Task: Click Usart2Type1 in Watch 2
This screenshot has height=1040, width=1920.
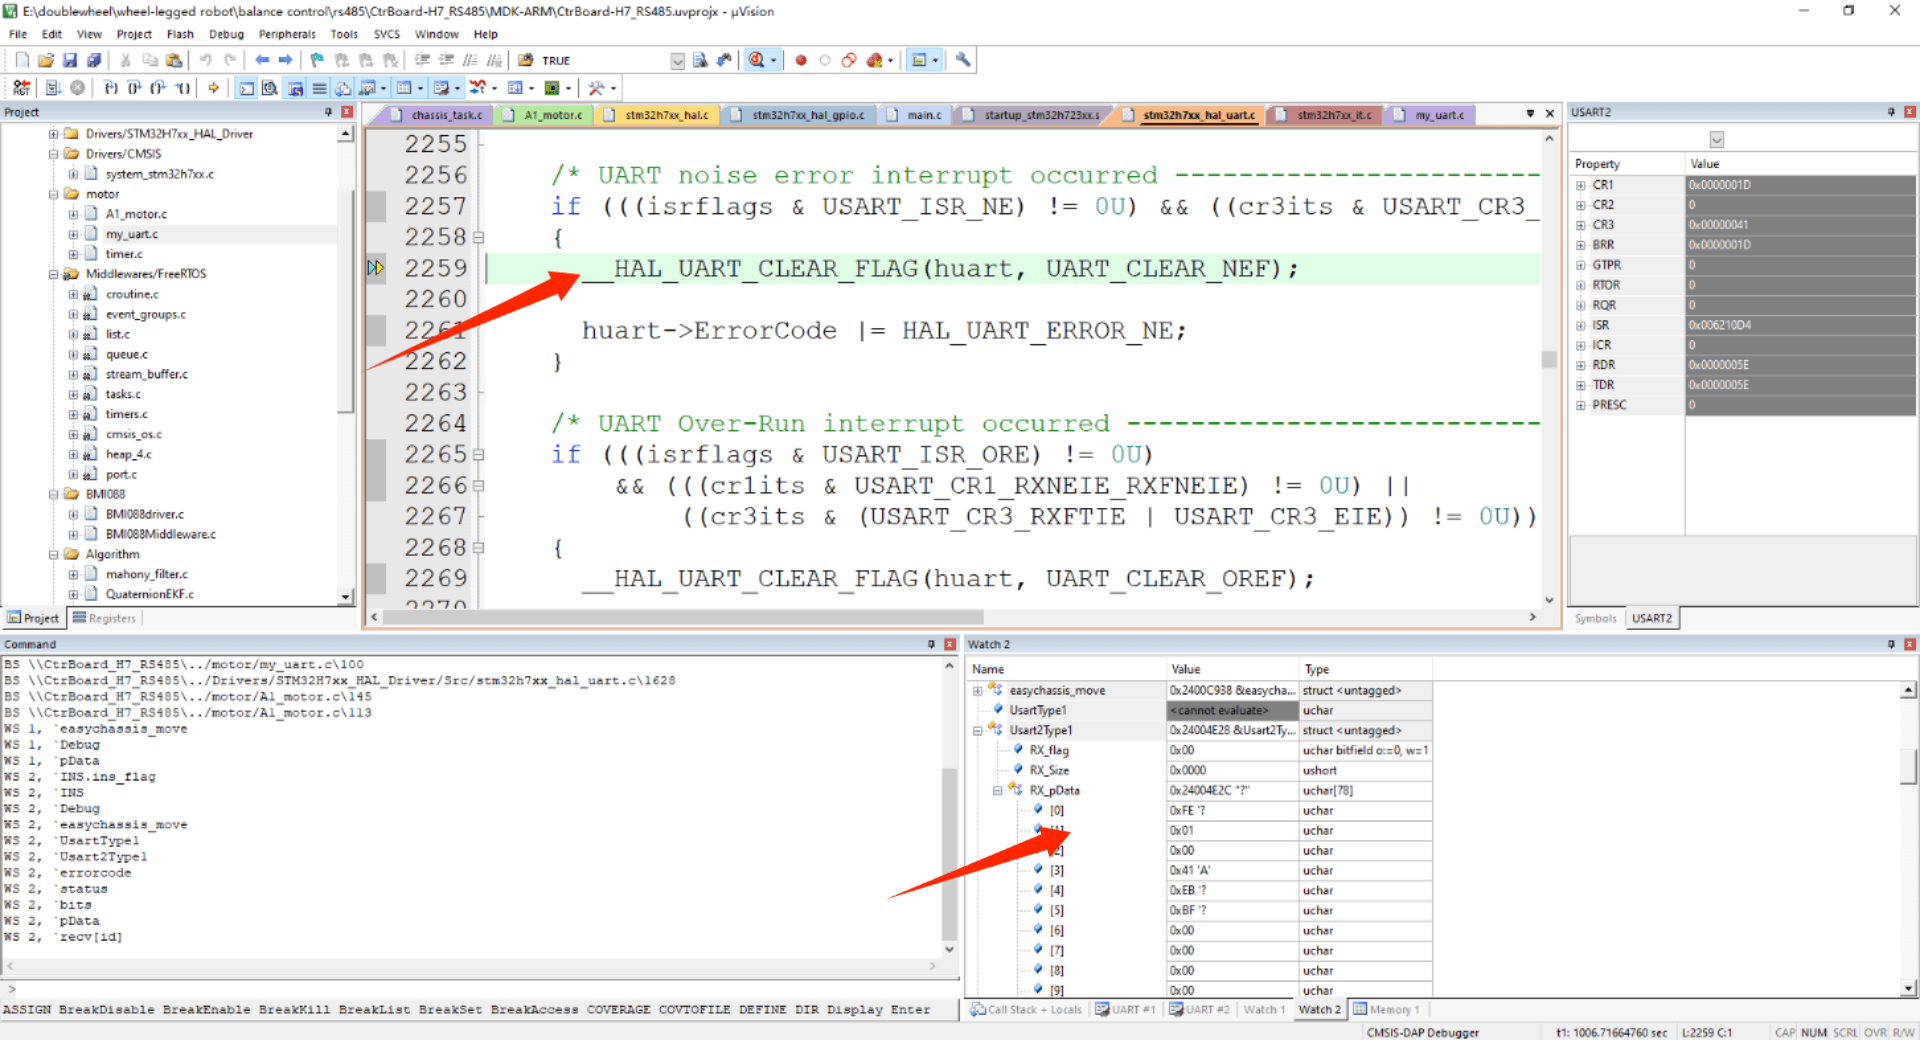Action: tap(1040, 730)
